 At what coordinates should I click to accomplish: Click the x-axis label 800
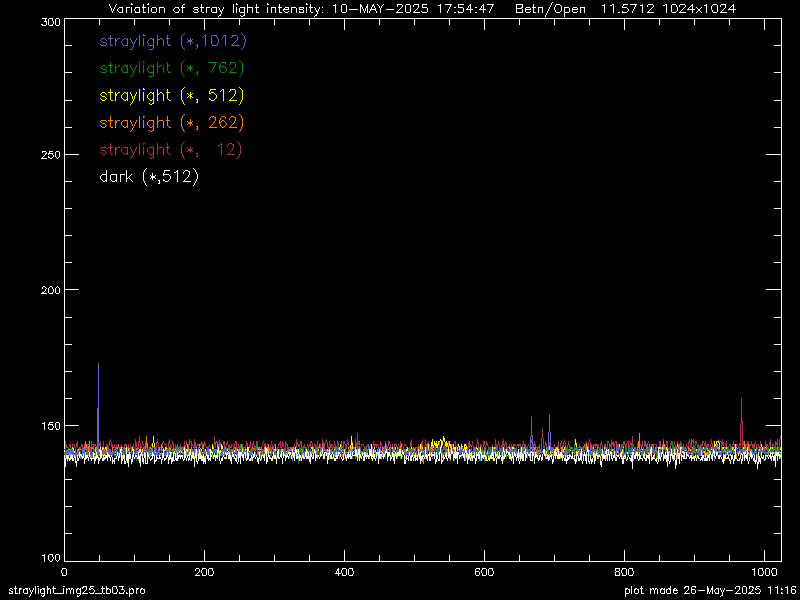[624, 572]
